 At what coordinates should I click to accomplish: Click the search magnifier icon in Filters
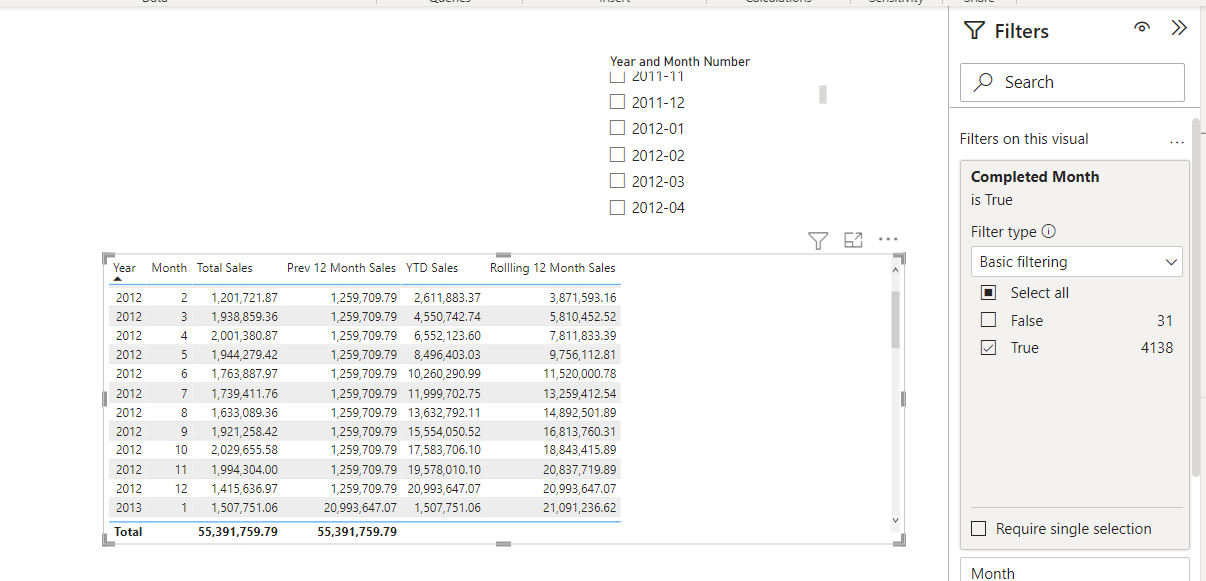coord(984,82)
